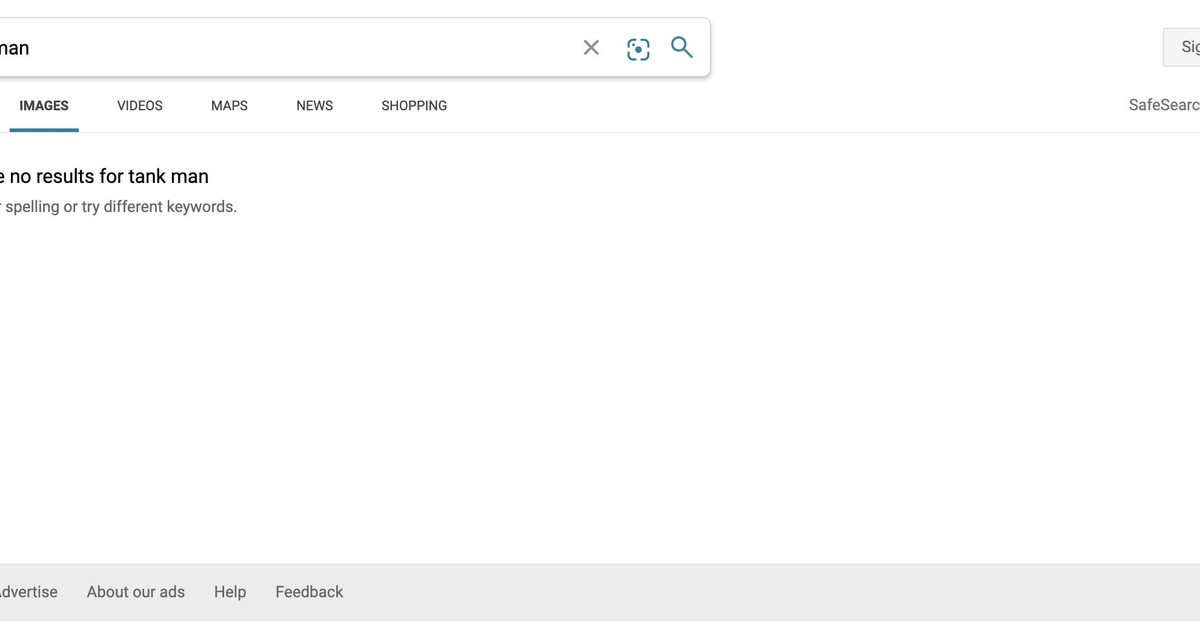Tap the clear icon beside the camera icon
Viewport: 1200px width, 630px height.
point(591,47)
